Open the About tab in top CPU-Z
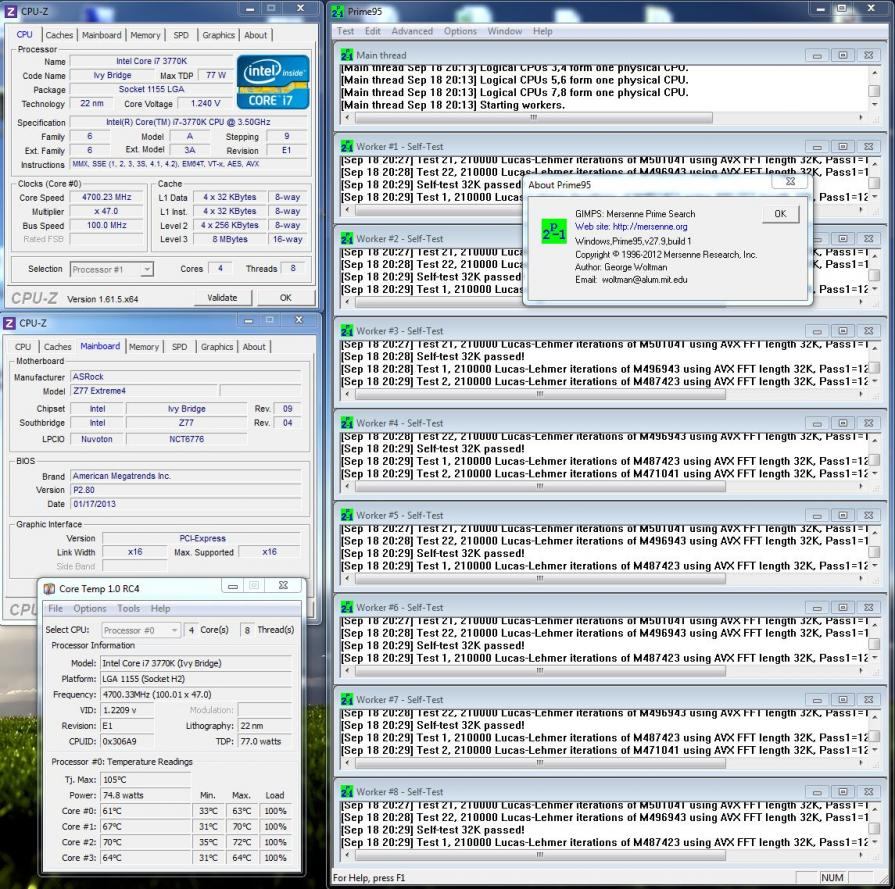The height and width of the screenshot is (889, 895). [255, 35]
